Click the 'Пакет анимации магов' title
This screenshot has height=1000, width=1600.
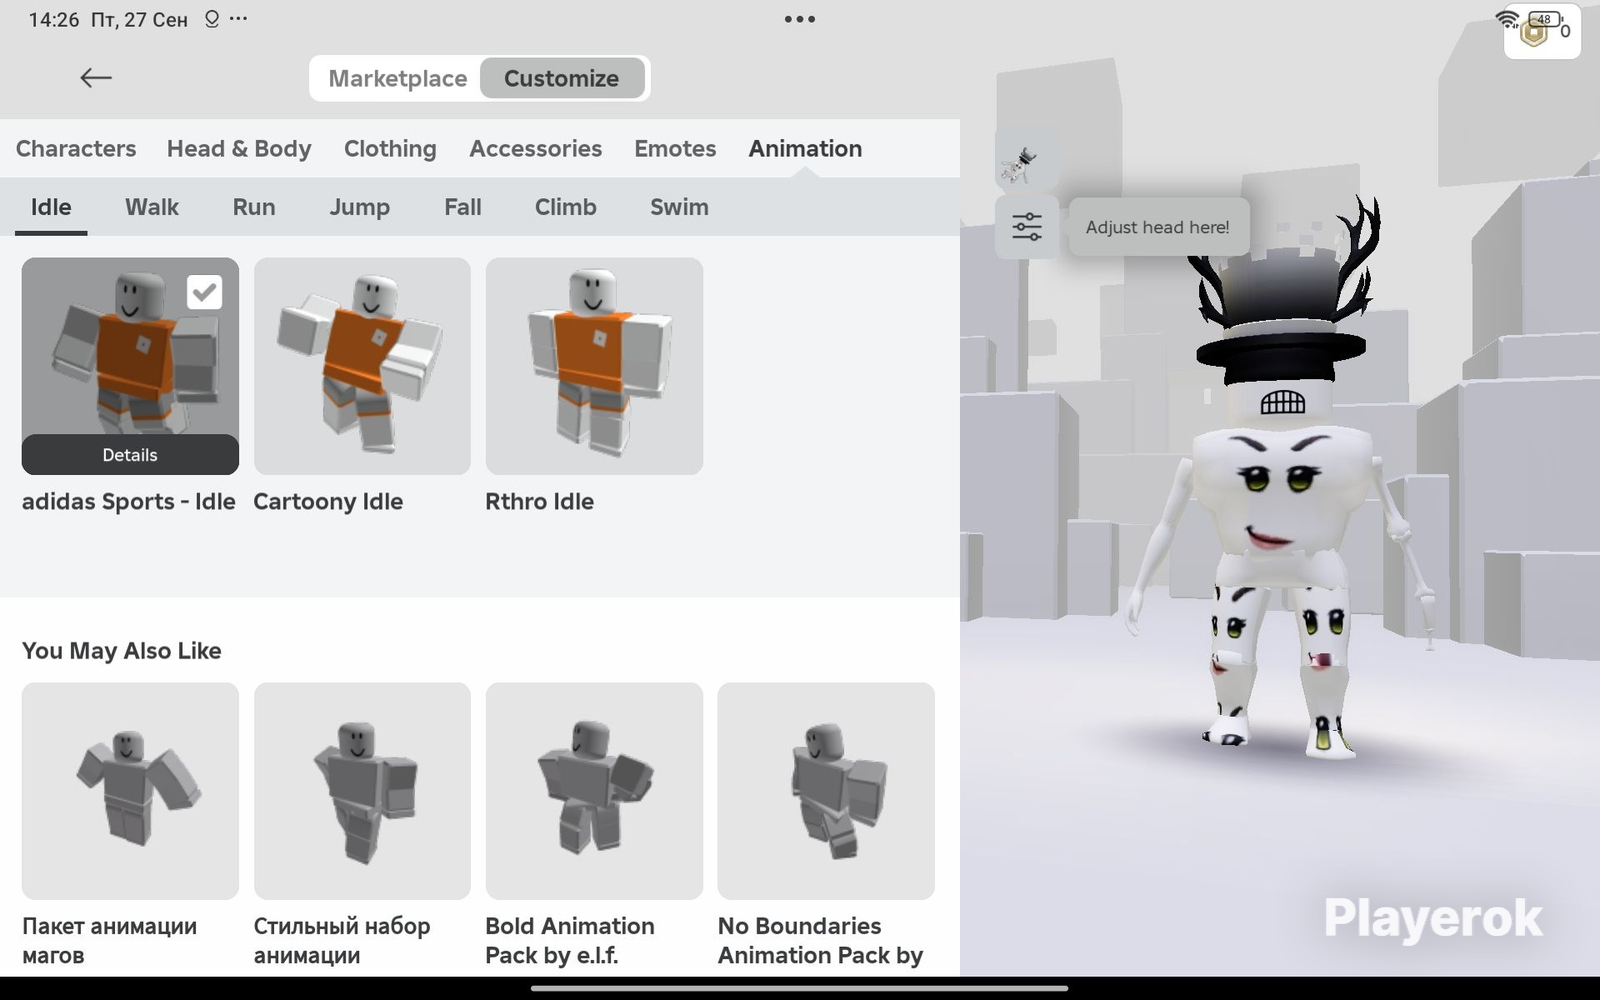pos(110,941)
